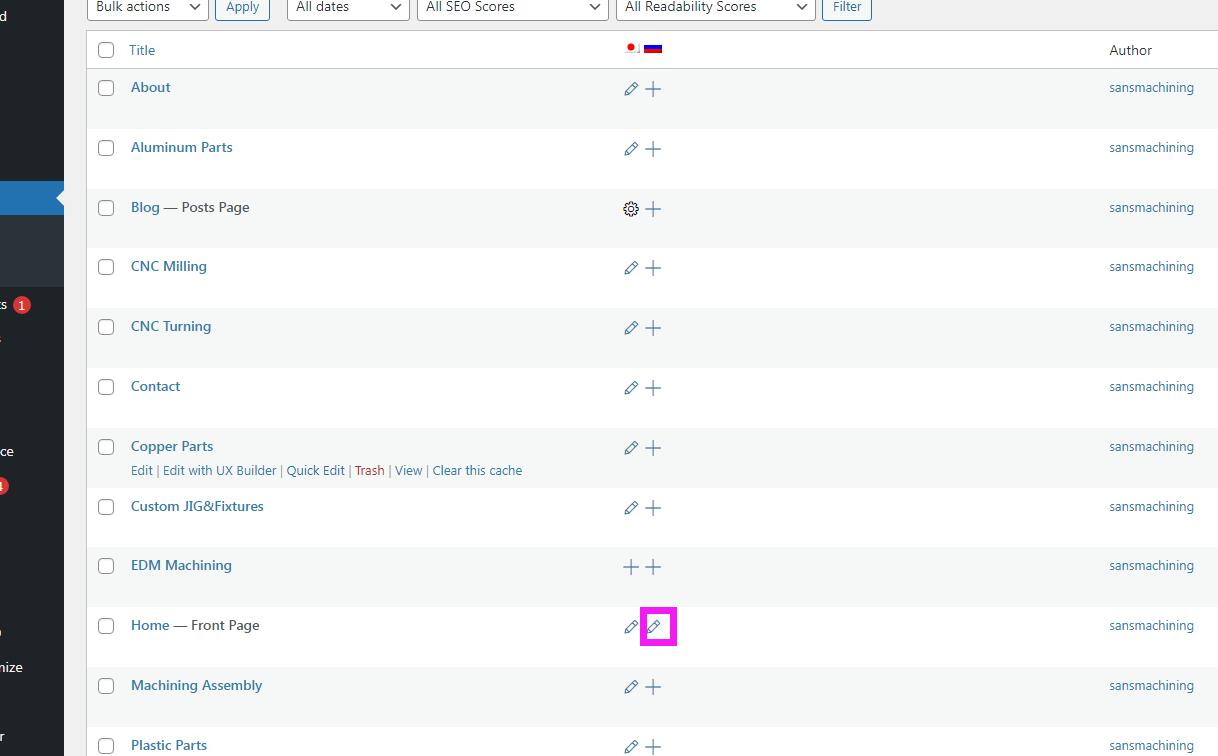Open Edit with UX Builder for Copper Parts
Viewport: 1218px width, 756px height.
(220, 470)
